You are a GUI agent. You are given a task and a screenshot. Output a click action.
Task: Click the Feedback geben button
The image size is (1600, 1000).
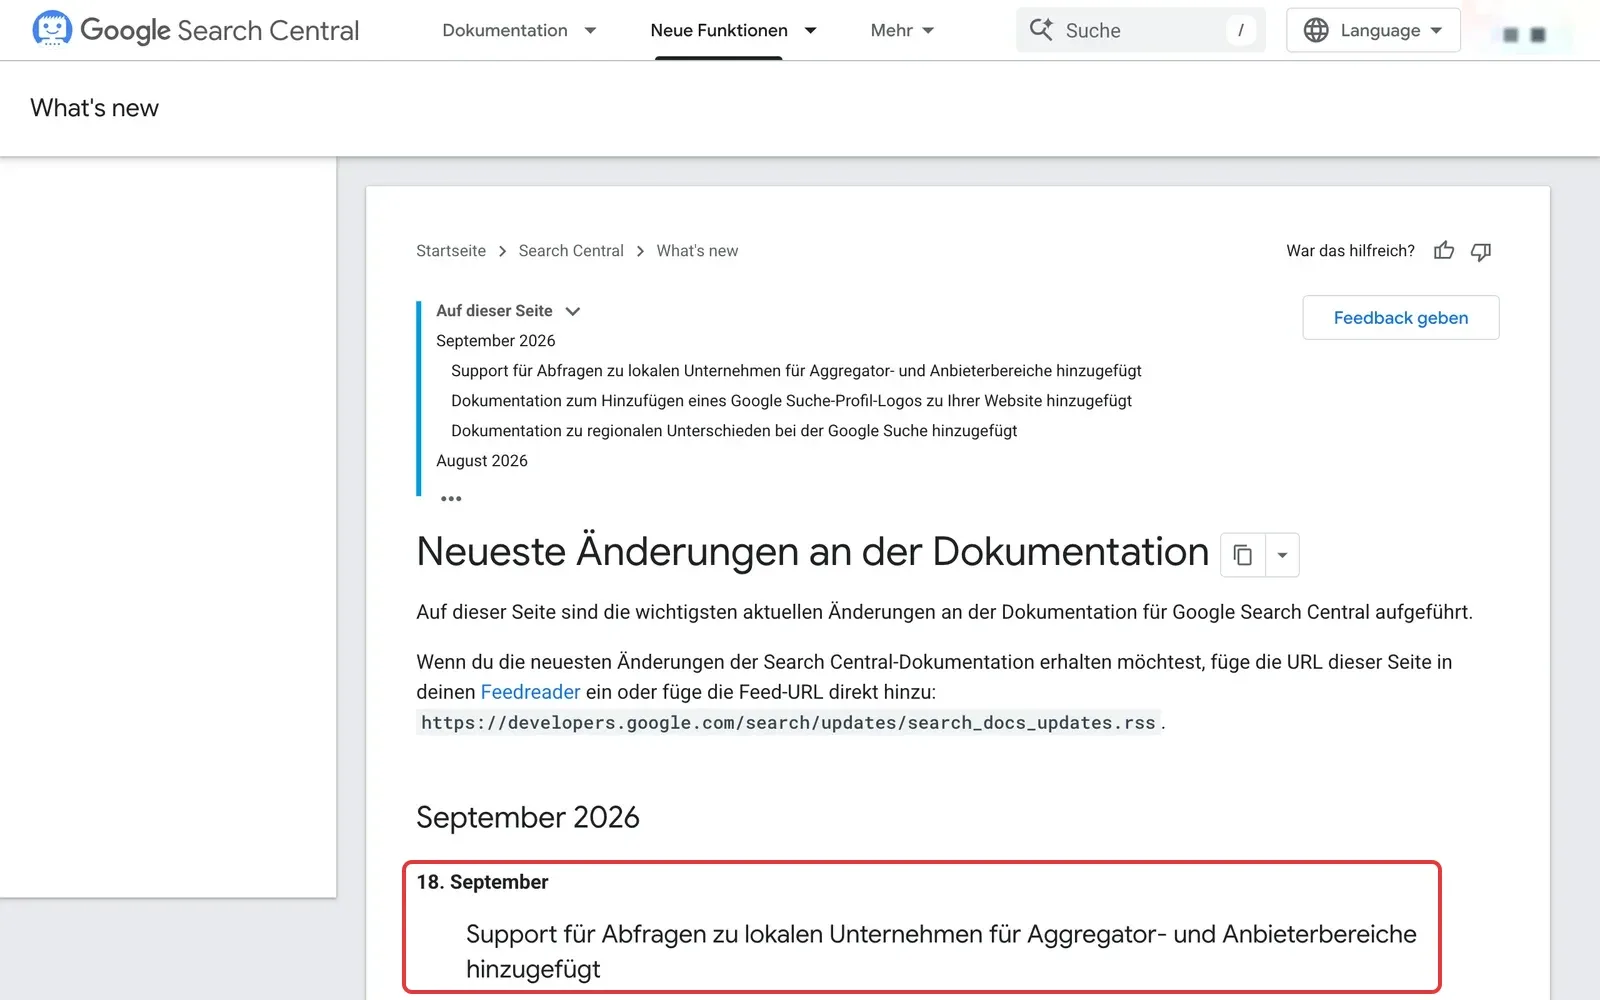pyautogui.click(x=1400, y=318)
